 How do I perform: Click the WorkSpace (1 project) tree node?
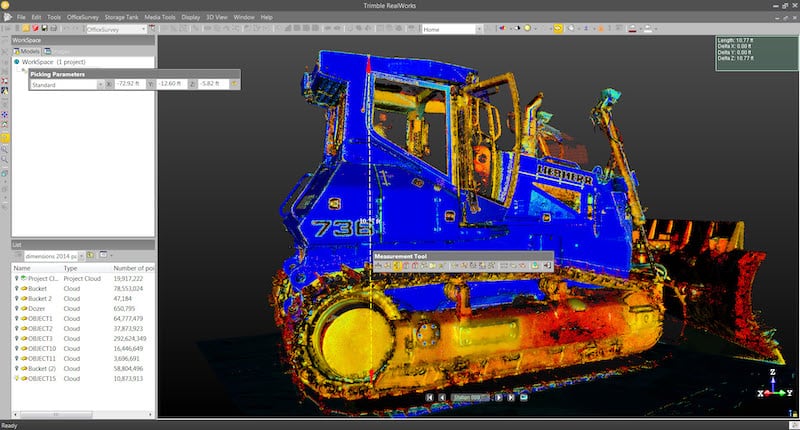tap(54, 62)
